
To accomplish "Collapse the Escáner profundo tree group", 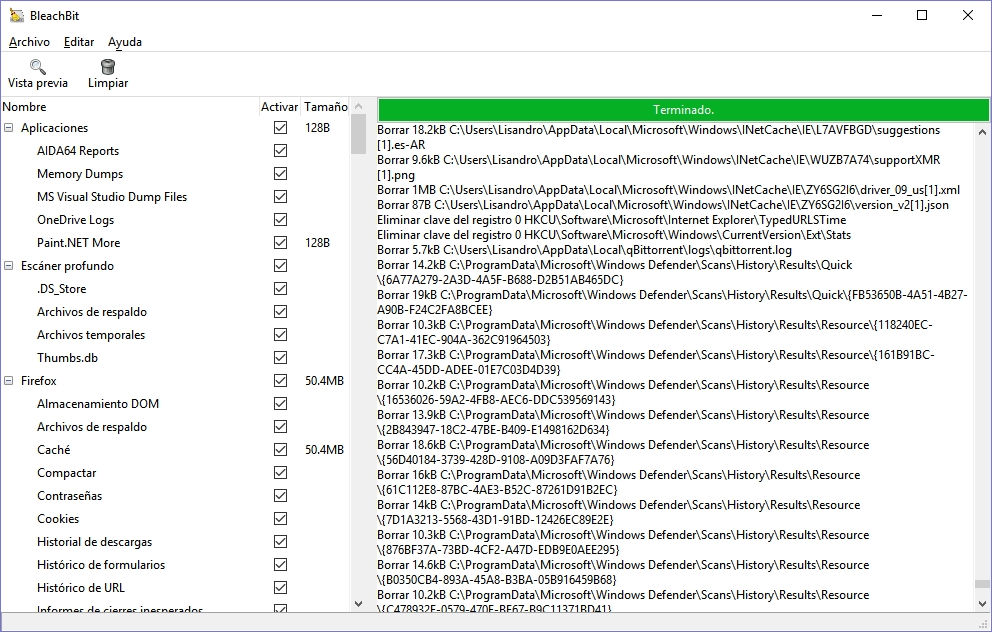I will point(9,266).
